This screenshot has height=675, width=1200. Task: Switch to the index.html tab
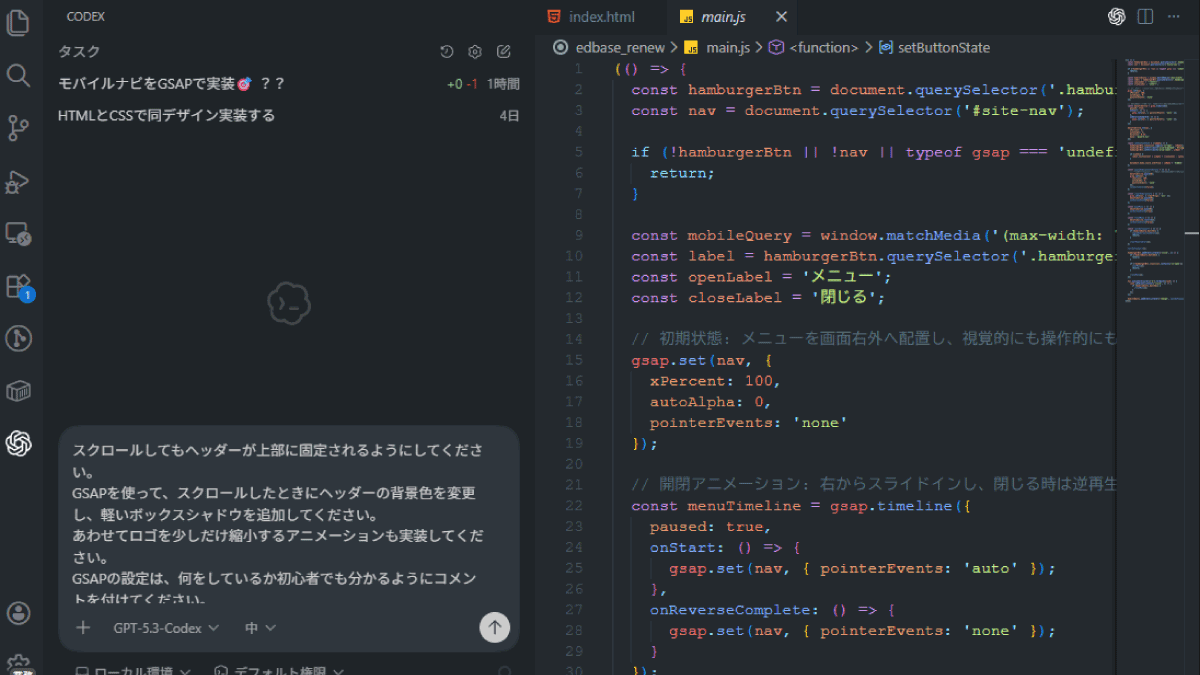600,17
